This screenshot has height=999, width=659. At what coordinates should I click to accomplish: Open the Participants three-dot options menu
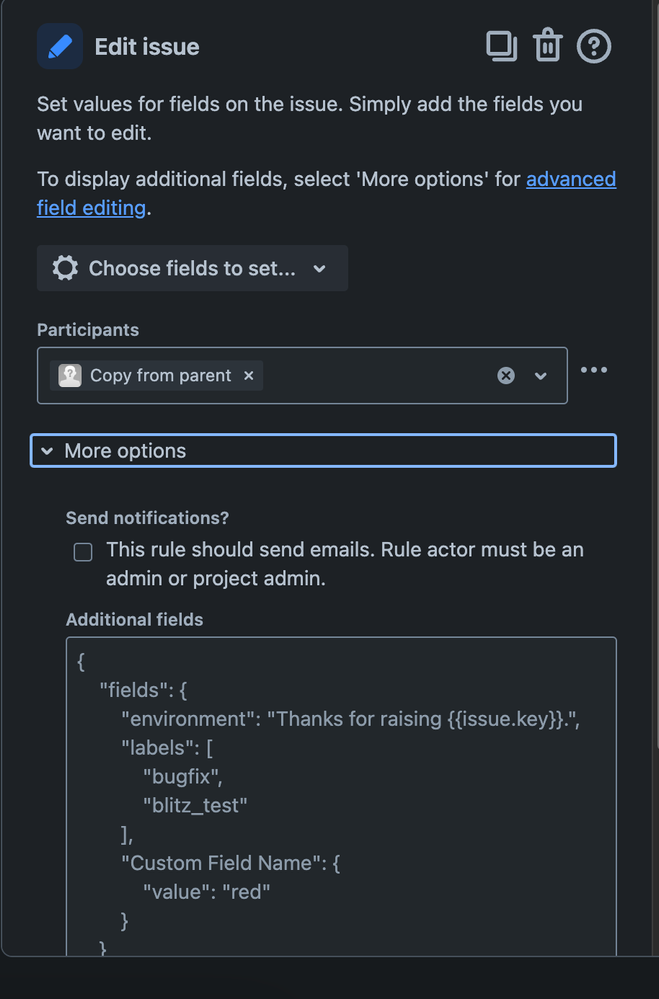coord(594,370)
